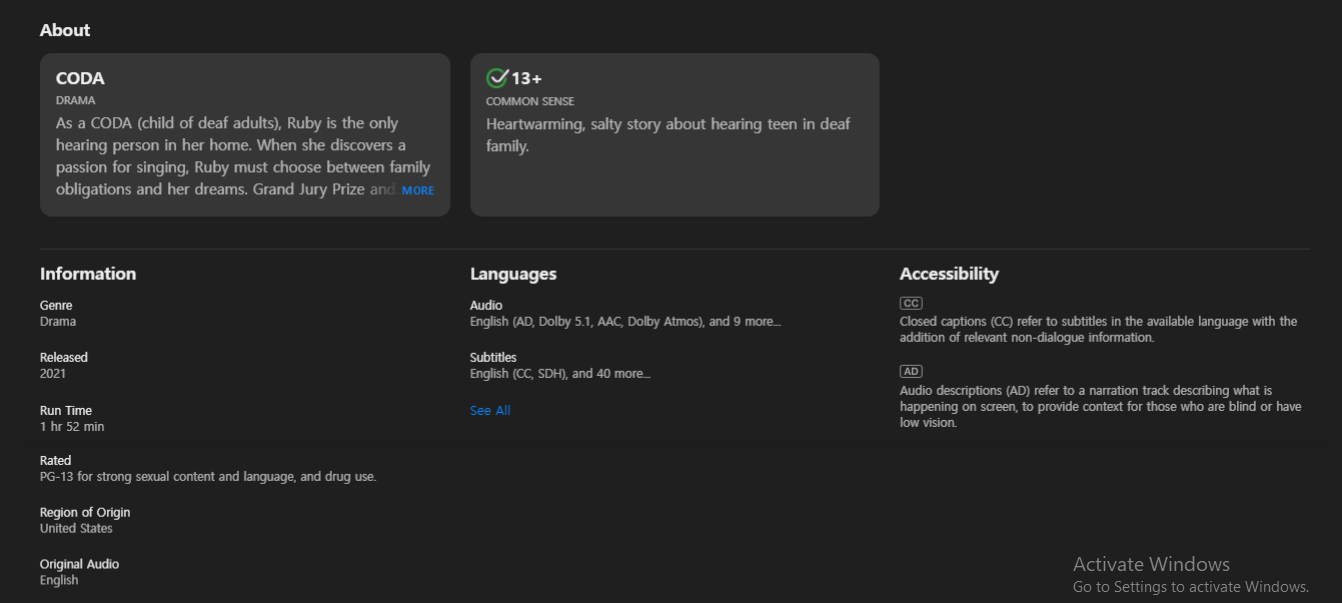
Task: Click the CODA title in the About card
Action: click(80, 78)
